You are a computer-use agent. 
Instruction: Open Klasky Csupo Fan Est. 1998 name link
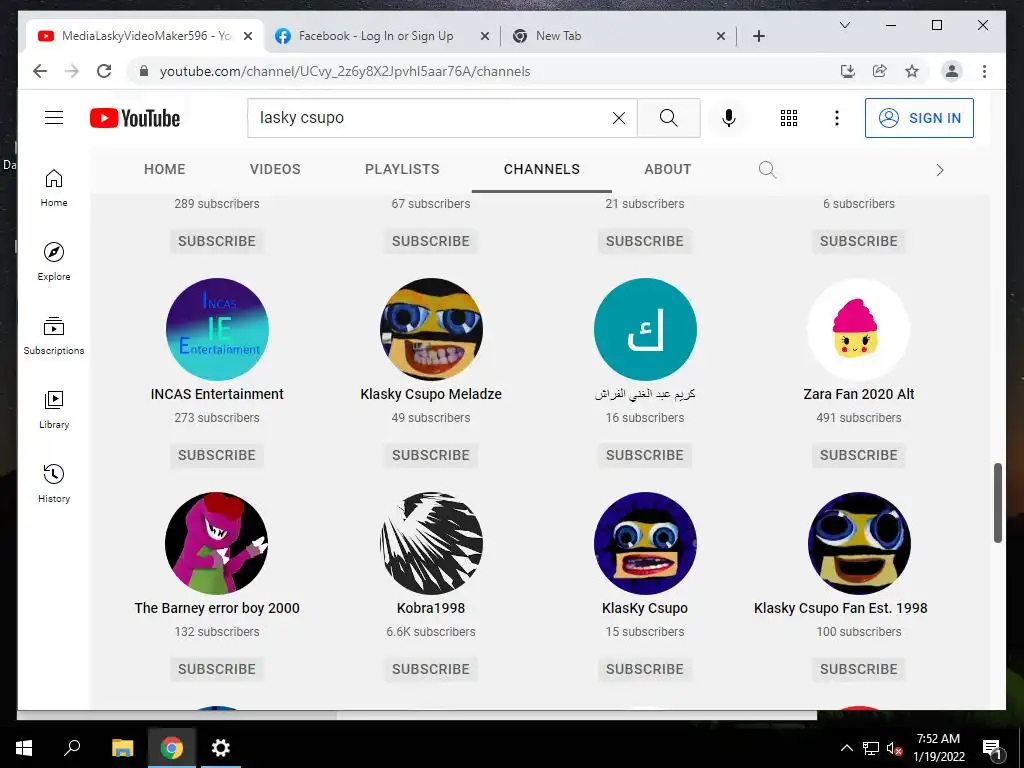coord(840,608)
